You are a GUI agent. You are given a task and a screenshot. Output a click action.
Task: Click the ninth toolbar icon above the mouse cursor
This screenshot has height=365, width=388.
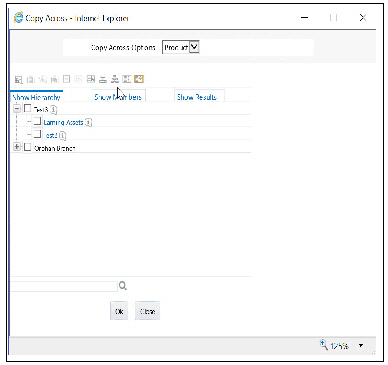click(115, 79)
